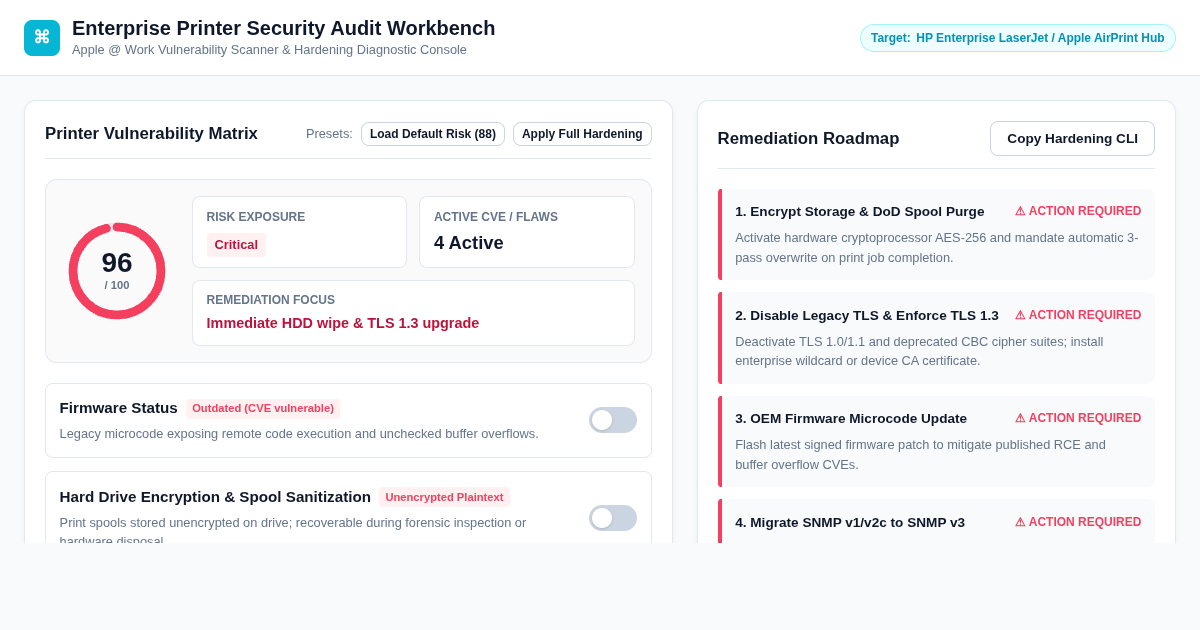Open step '1. Encrypt Storage & DoD Spool Purge'
The image size is (1200, 630).
tap(936, 234)
